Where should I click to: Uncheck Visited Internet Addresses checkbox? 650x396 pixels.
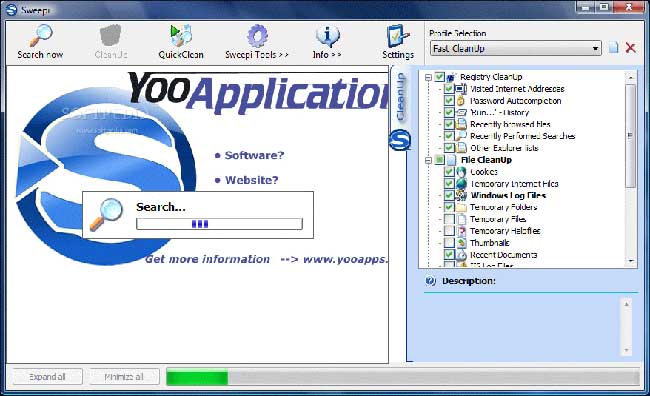tap(449, 89)
